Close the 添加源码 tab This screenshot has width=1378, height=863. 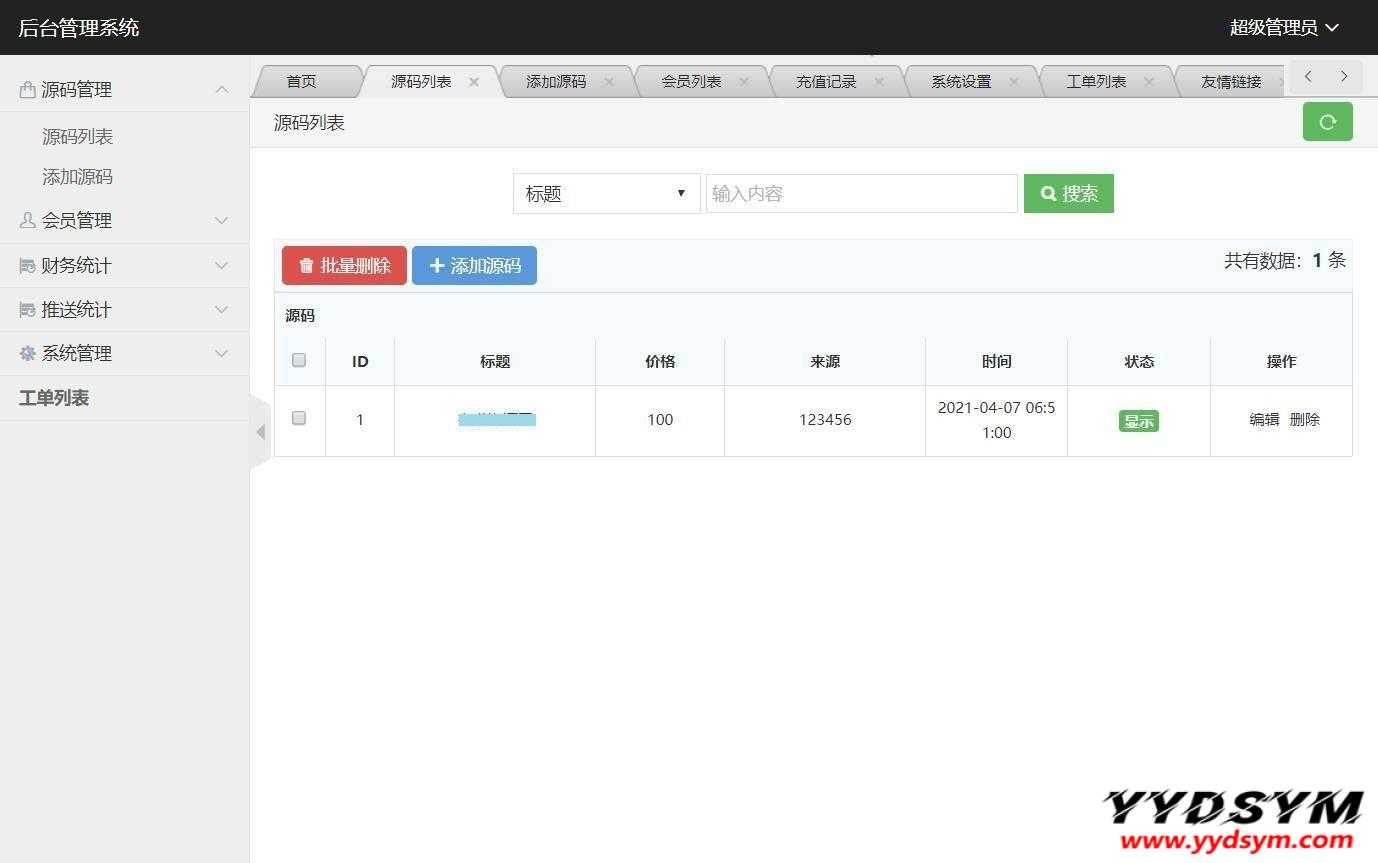click(609, 82)
